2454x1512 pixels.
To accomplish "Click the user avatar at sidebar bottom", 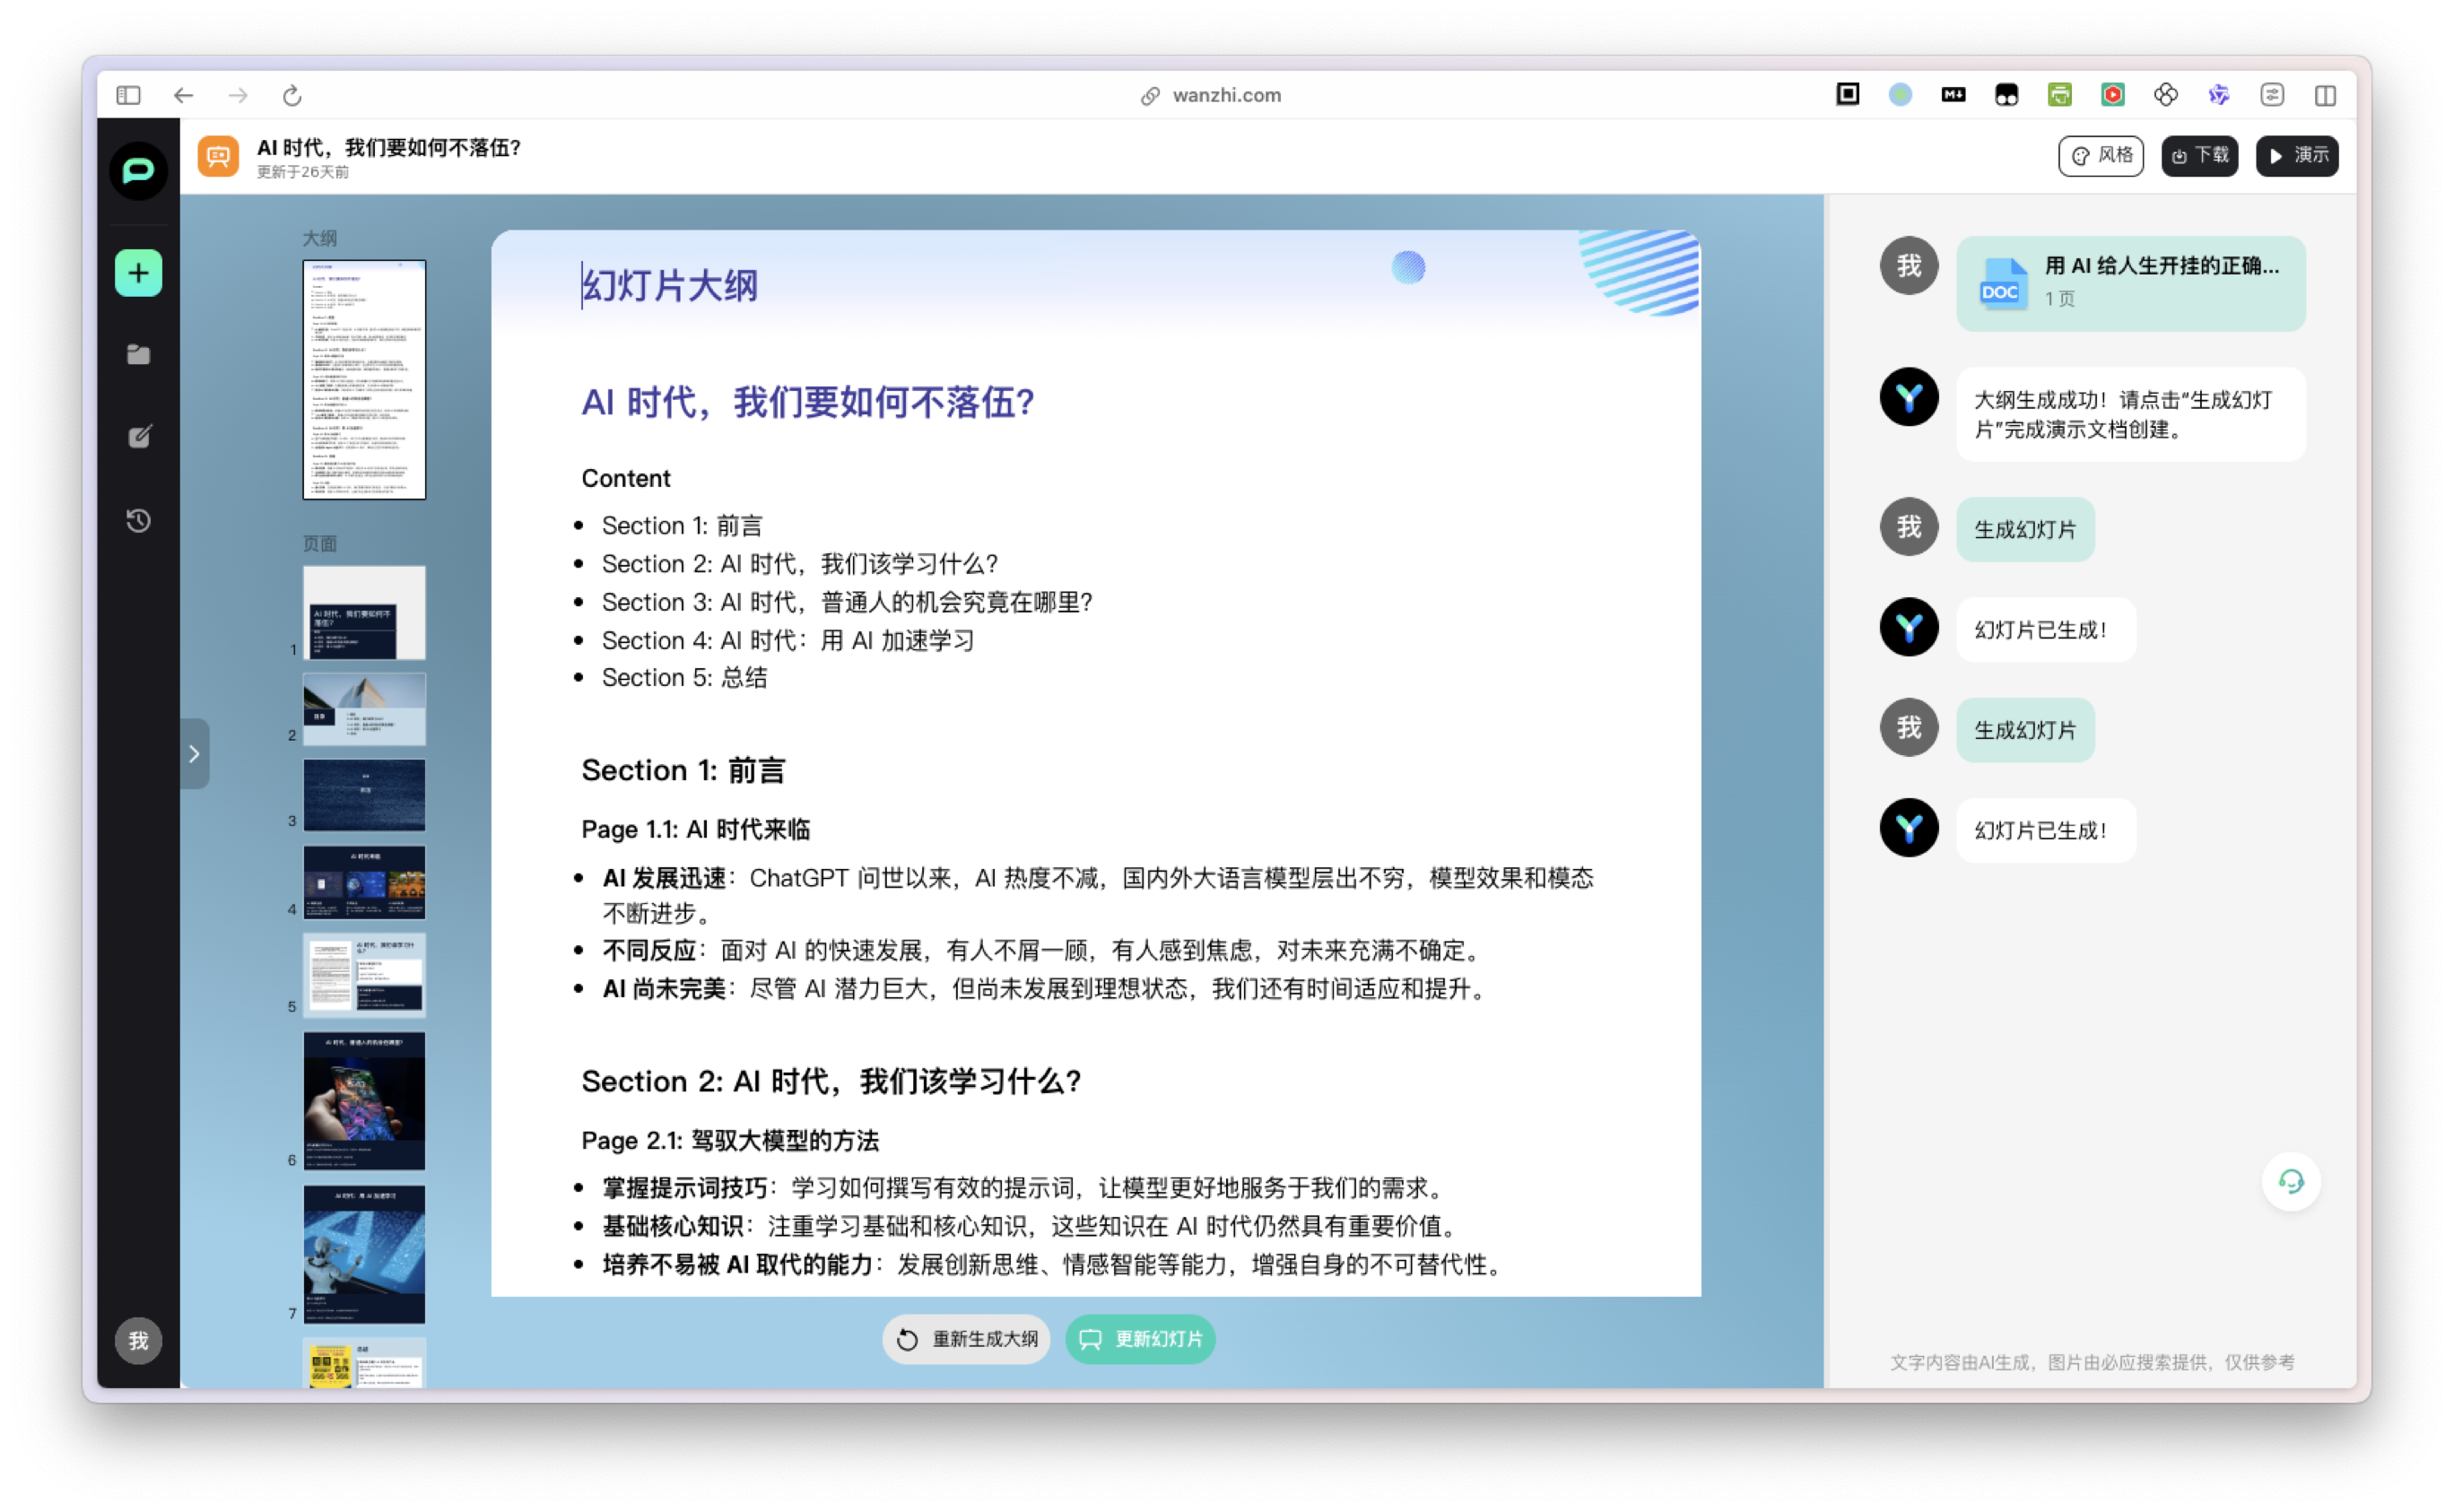I will click(x=138, y=1340).
